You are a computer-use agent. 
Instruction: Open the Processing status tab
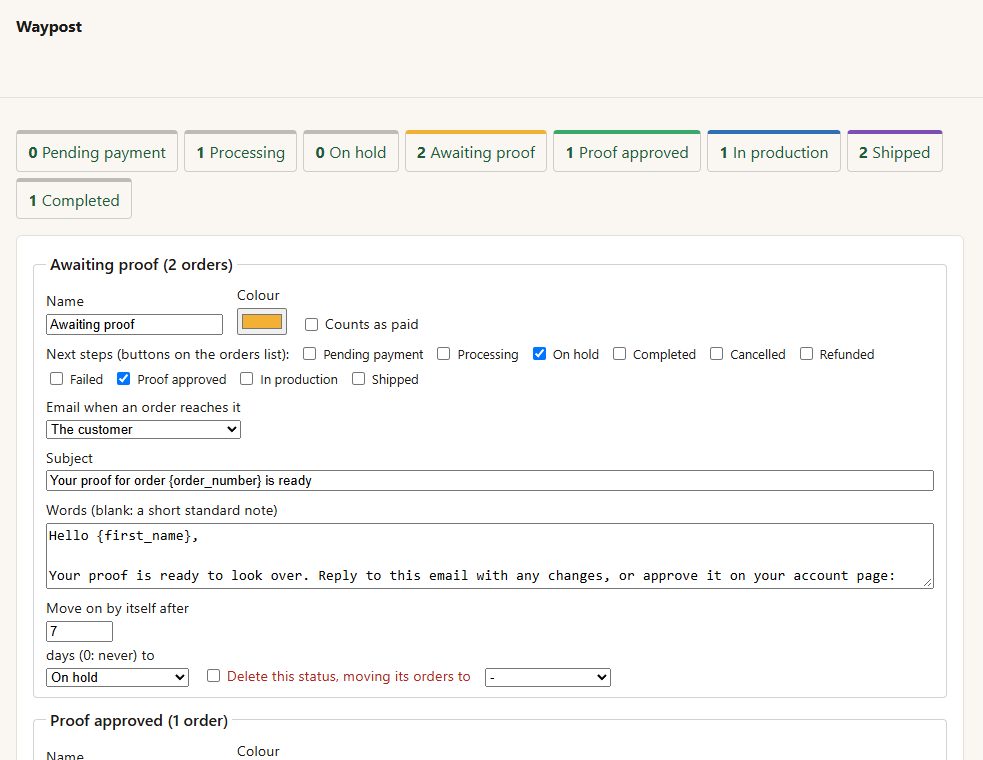pyautogui.click(x=240, y=151)
